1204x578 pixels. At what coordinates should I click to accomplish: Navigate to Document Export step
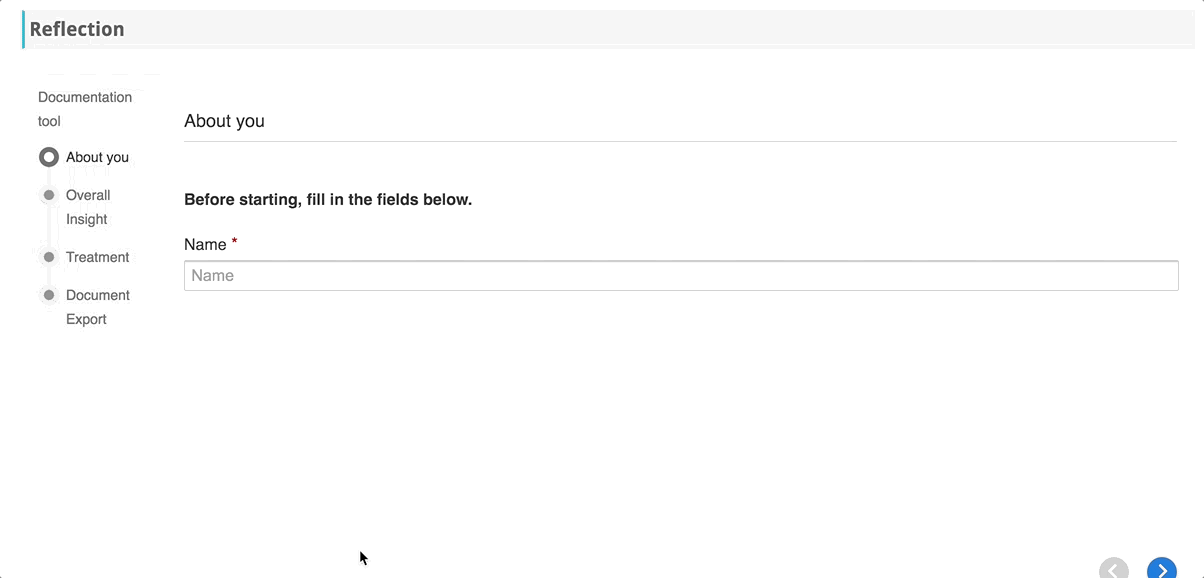97,307
